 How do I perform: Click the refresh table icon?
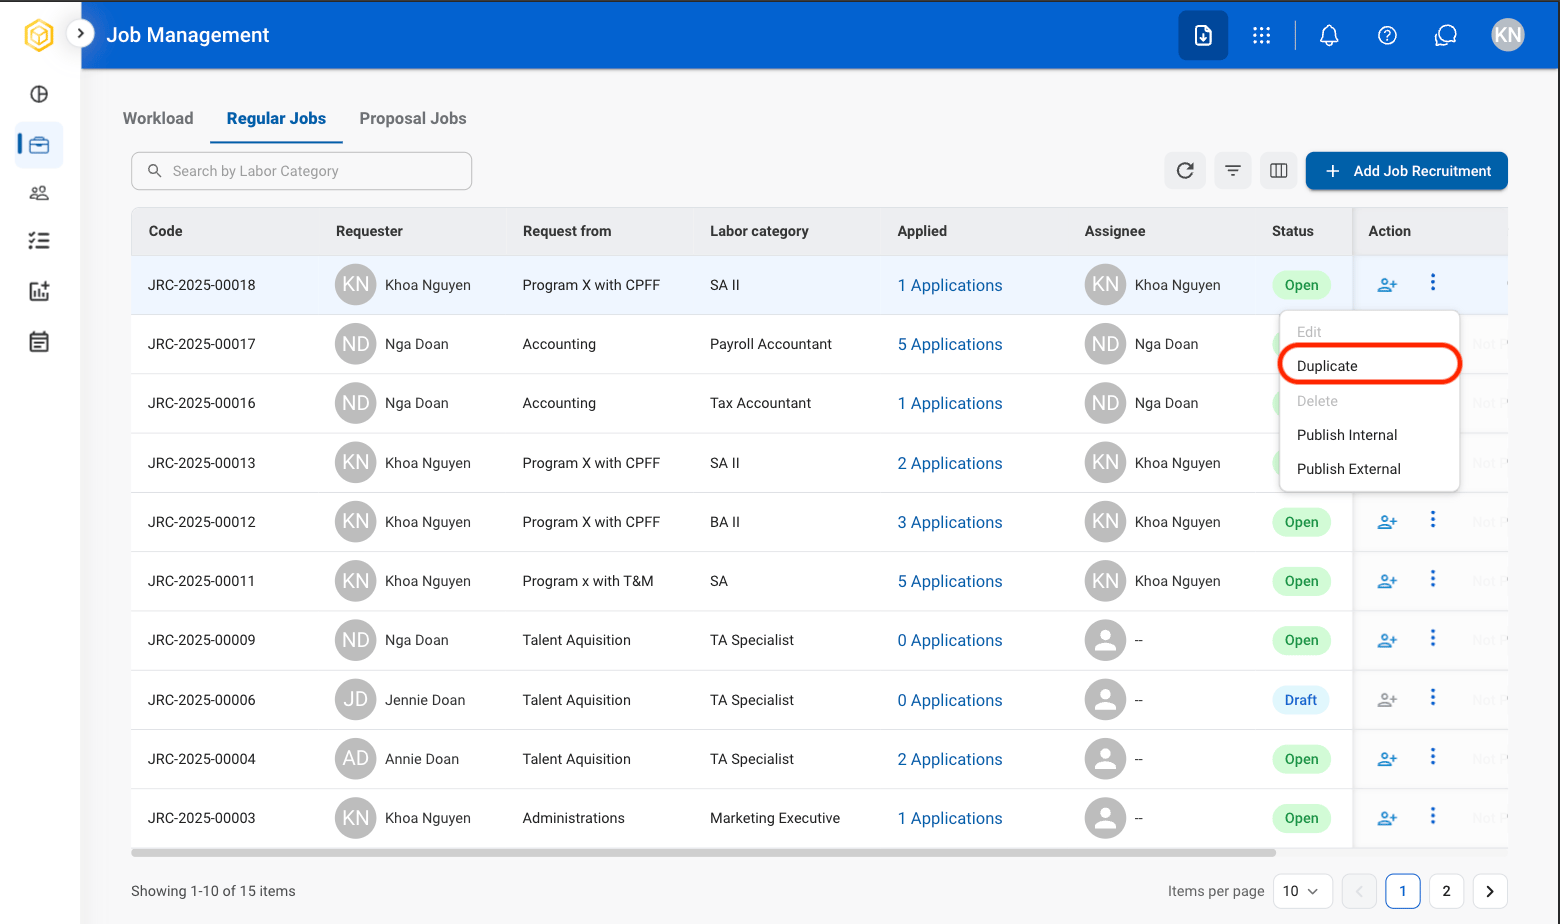coord(1185,171)
